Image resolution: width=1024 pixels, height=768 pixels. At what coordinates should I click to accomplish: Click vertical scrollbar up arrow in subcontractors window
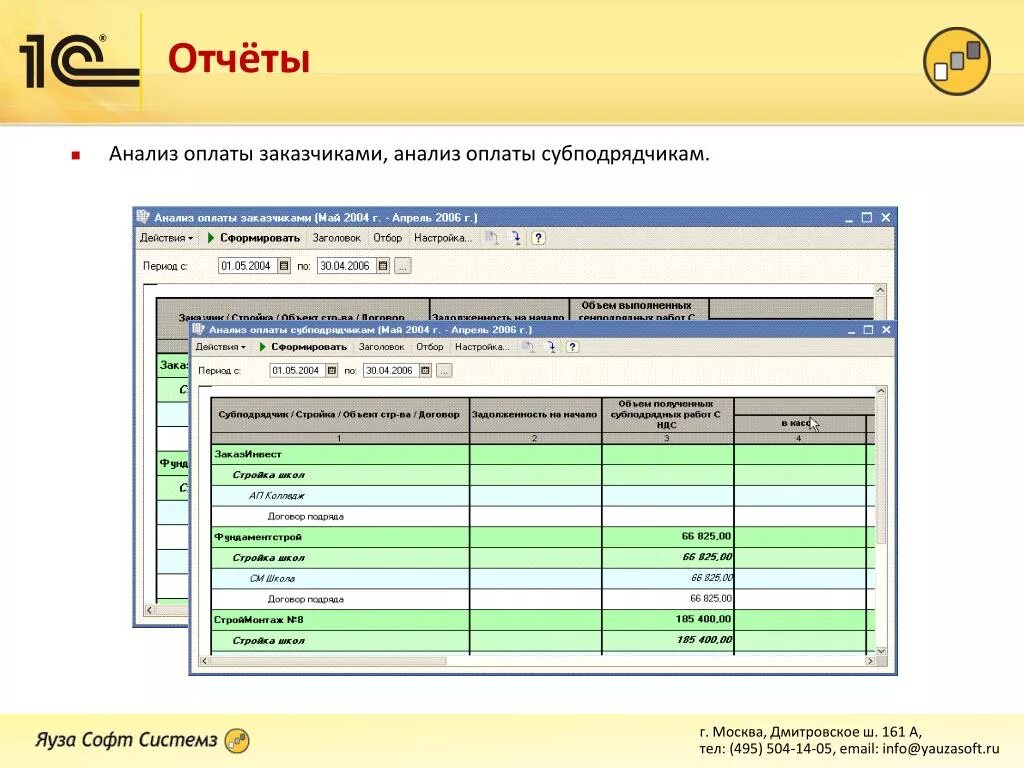pyautogui.click(x=881, y=391)
